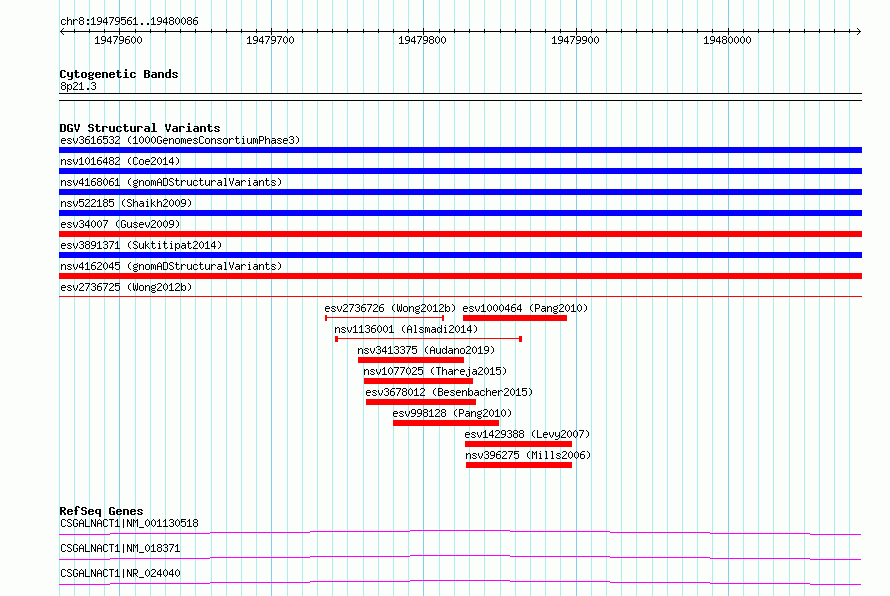This screenshot has height=596, width=890.
Task: Click esv998128 (Pang2010) variant label
Action: pos(452,413)
